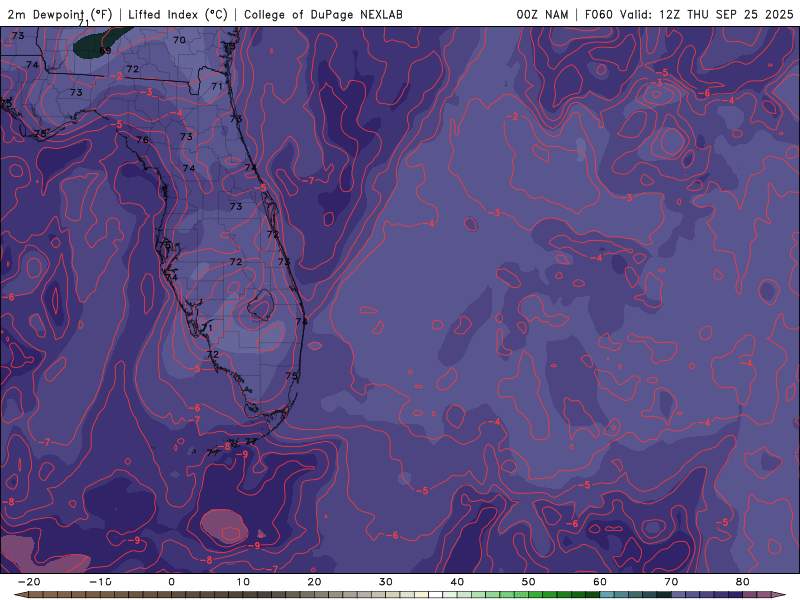Click the 69 dewpoint reading
This screenshot has width=800, height=600.
coord(104,50)
